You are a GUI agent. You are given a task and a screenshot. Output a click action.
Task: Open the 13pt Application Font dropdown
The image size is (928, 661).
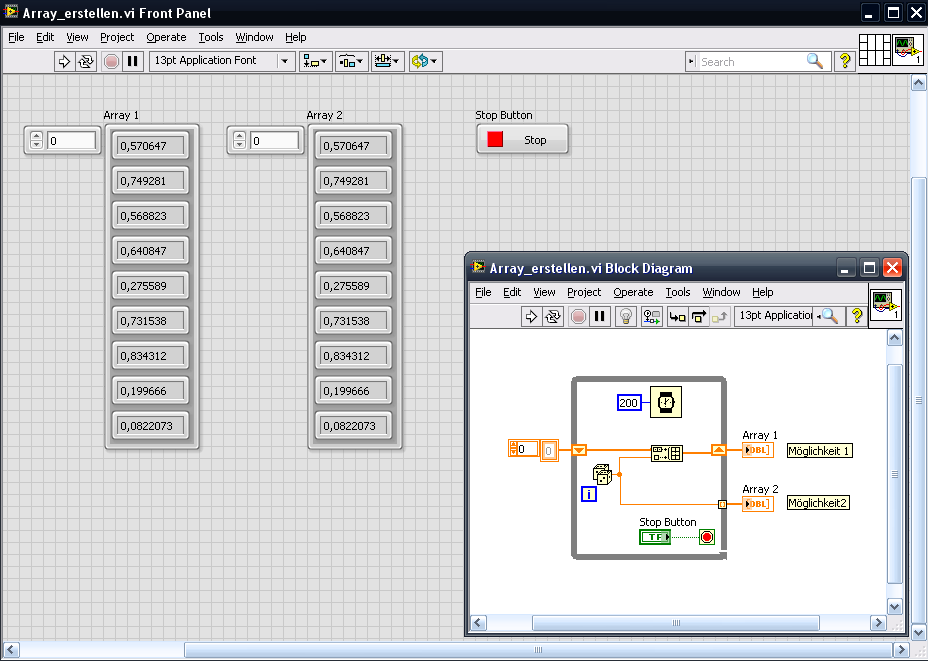pos(222,61)
